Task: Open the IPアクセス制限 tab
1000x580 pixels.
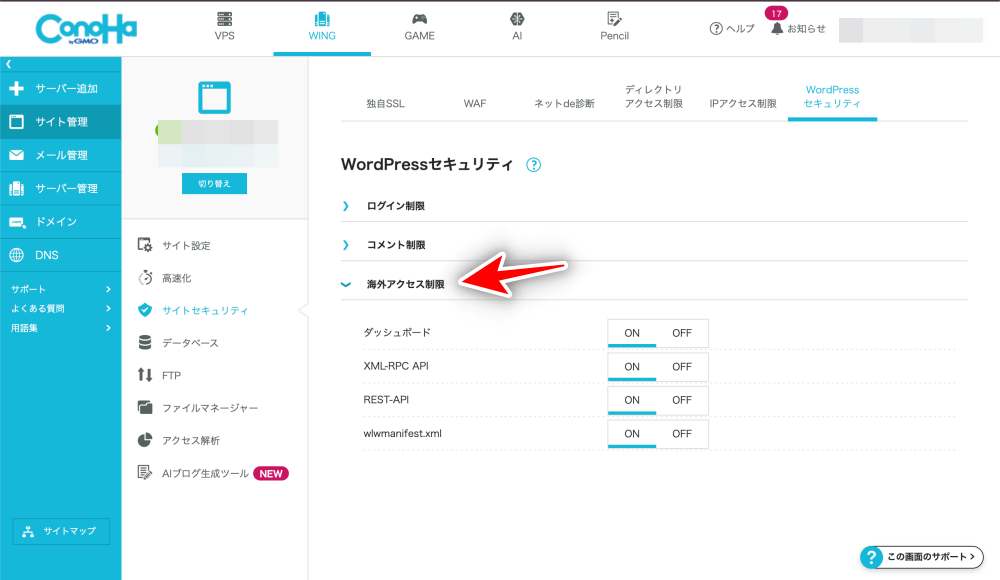Action: tap(742, 103)
